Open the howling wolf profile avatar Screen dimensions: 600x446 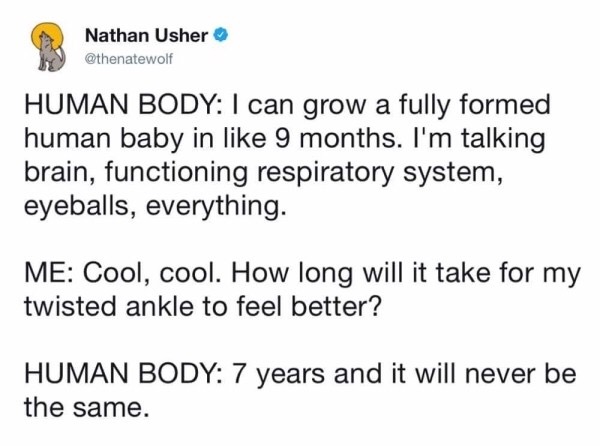point(48,47)
